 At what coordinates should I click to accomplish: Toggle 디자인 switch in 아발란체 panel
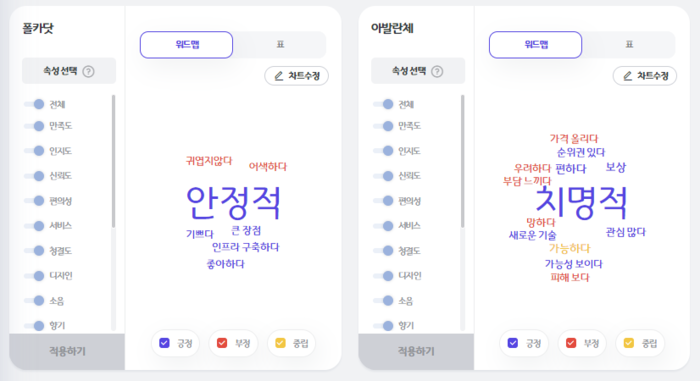coord(383,276)
